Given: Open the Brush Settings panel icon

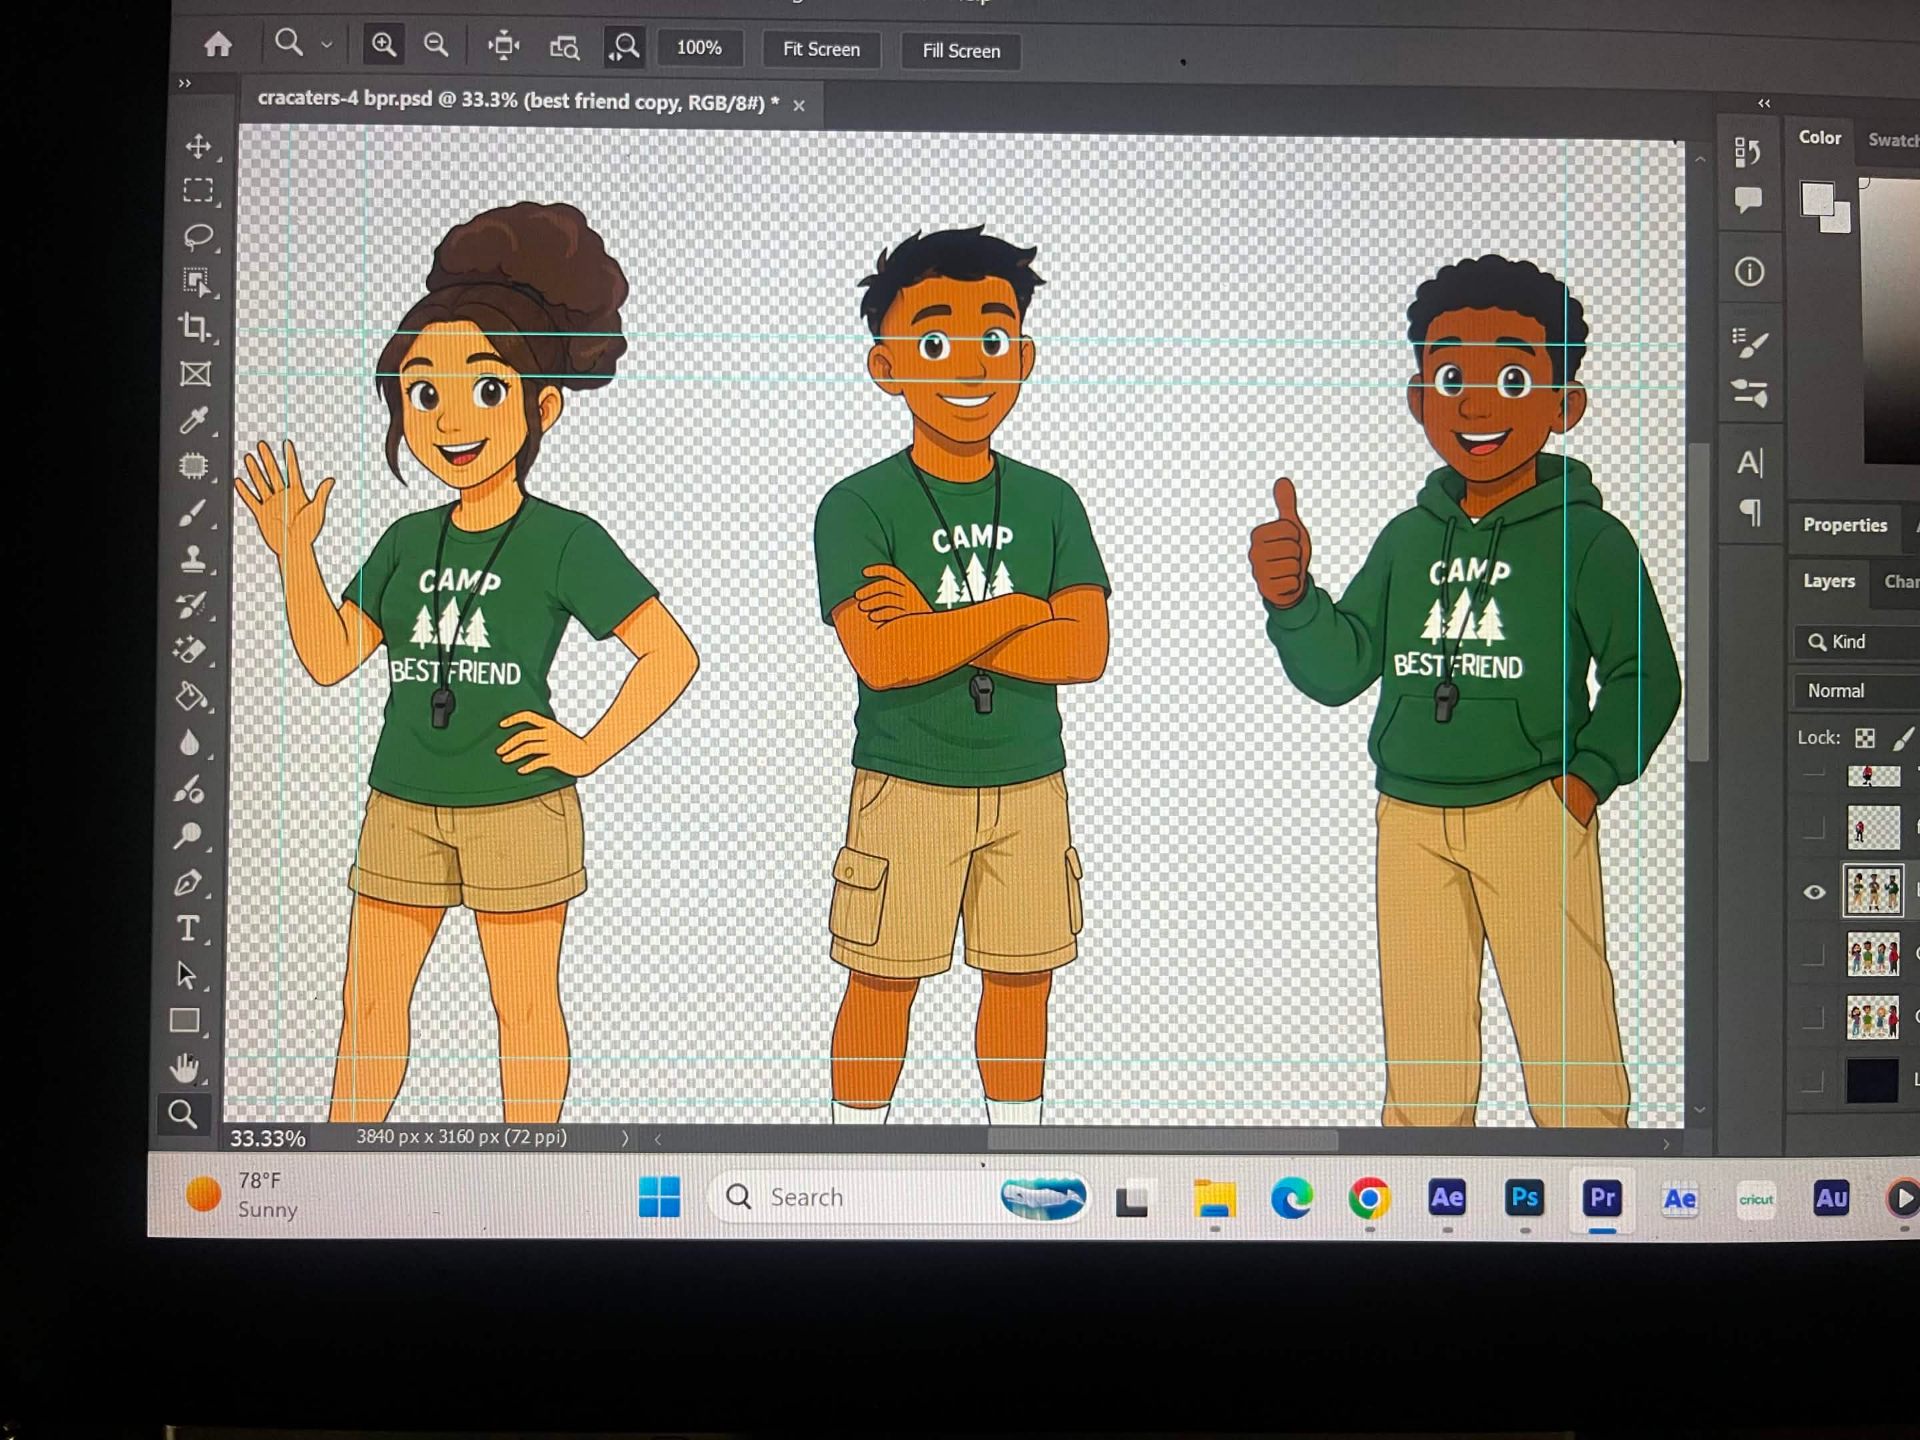Looking at the screenshot, I should [x=1749, y=343].
